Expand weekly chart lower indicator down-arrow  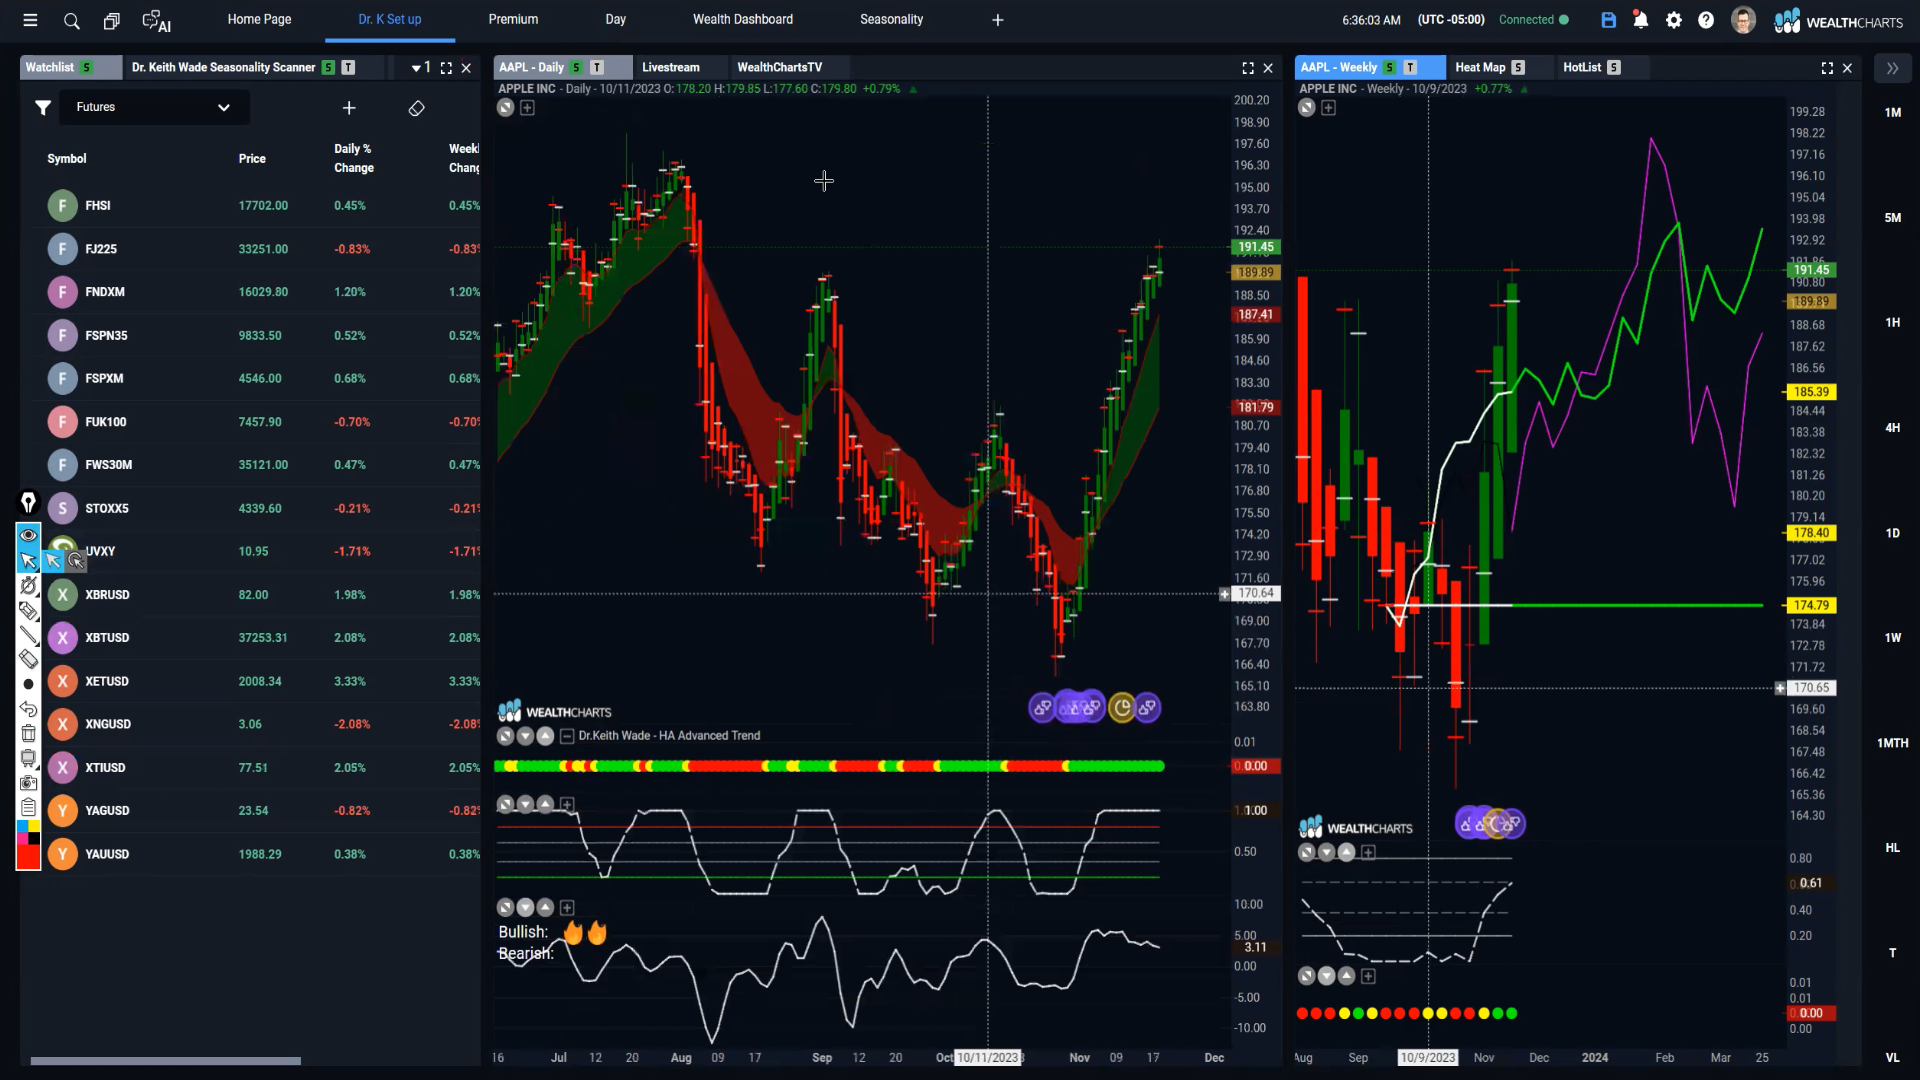tap(1326, 976)
